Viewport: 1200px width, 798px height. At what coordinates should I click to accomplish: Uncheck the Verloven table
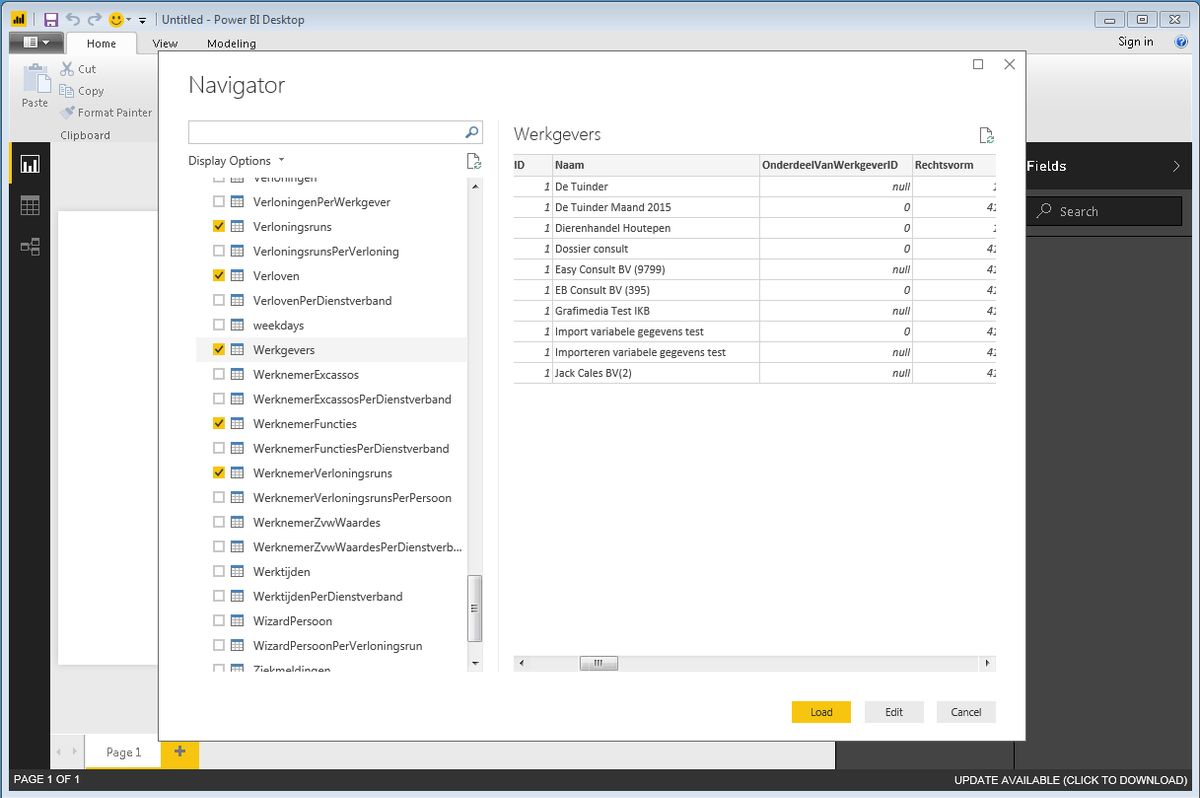pos(217,275)
